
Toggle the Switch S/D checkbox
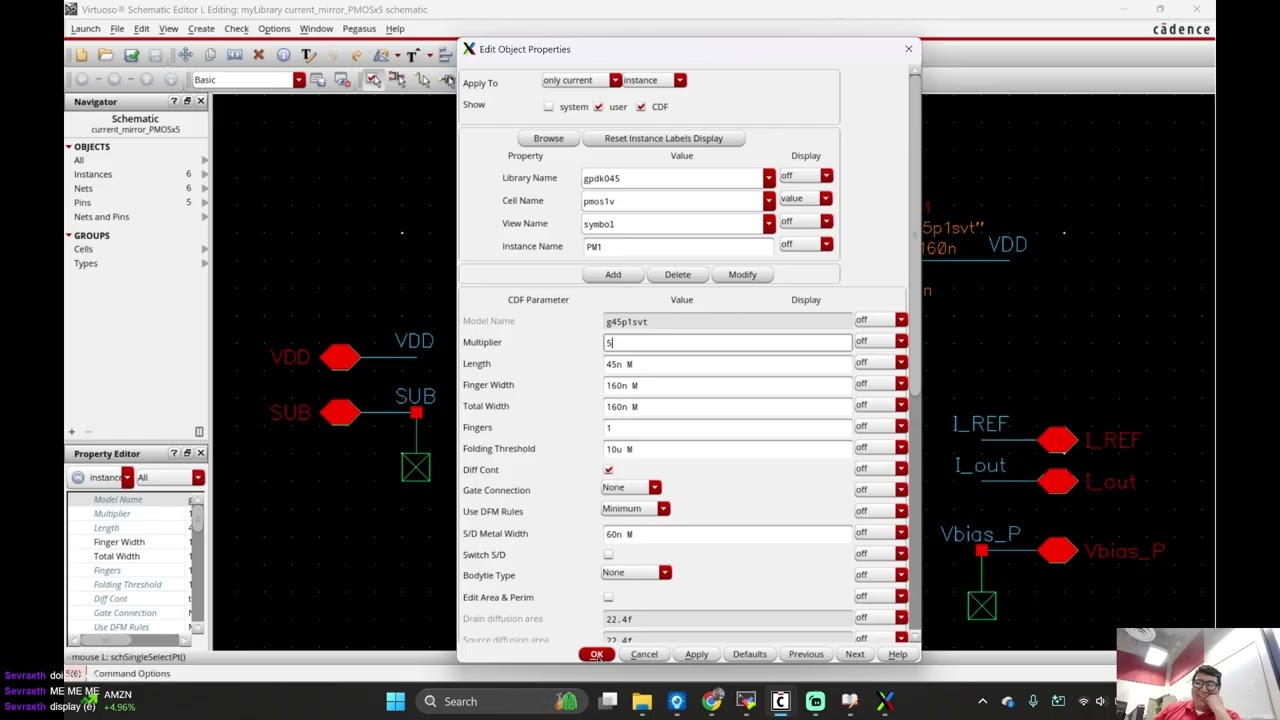click(x=608, y=554)
